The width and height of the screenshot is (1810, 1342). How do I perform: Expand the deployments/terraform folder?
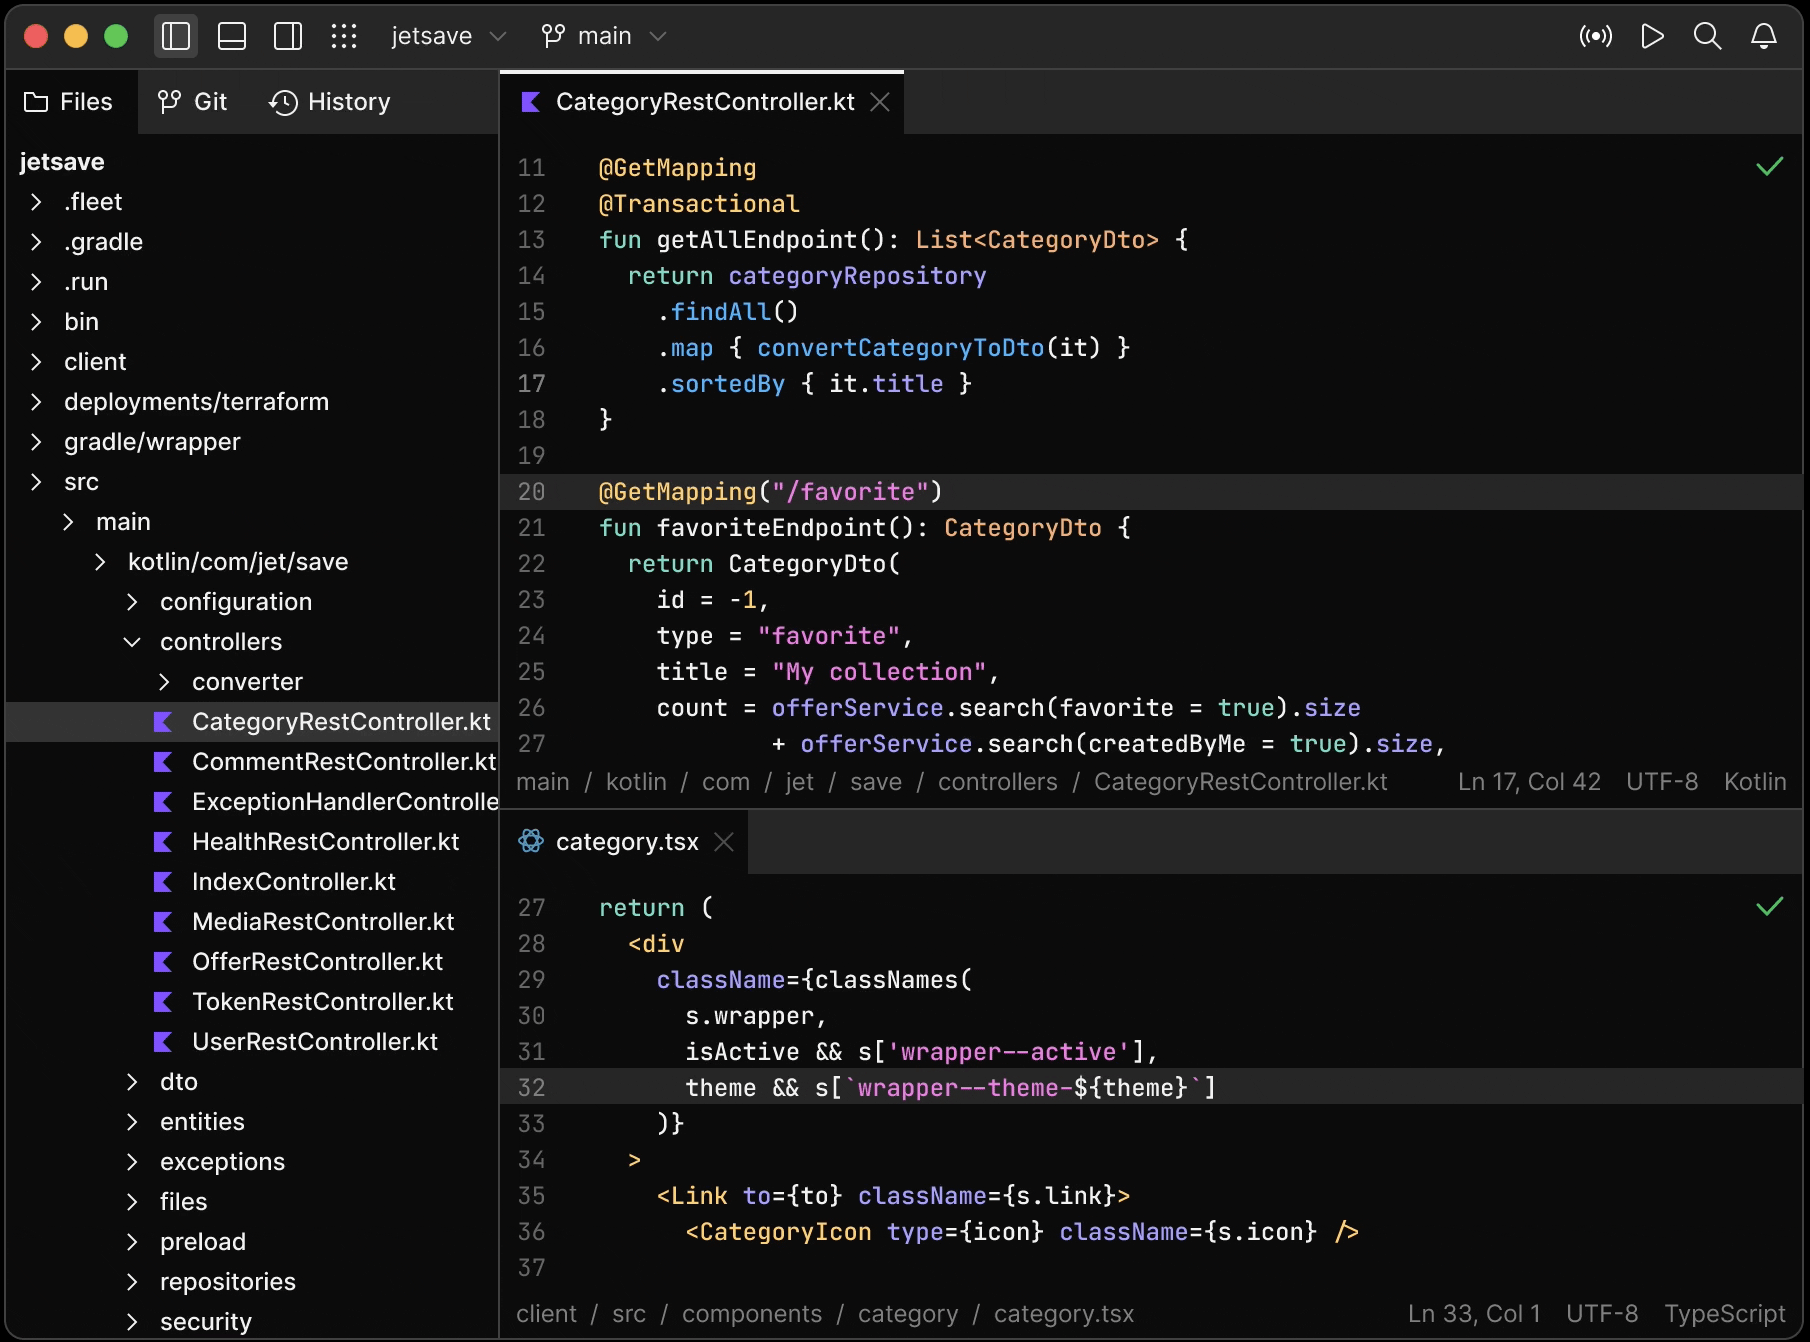click(x=36, y=402)
